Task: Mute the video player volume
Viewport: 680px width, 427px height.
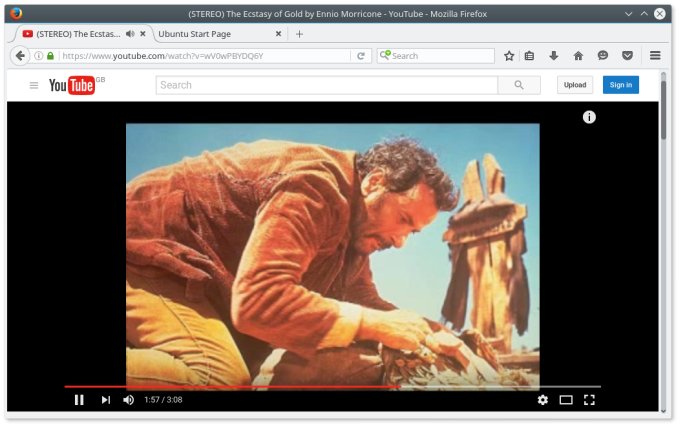Action: pyautogui.click(x=128, y=400)
